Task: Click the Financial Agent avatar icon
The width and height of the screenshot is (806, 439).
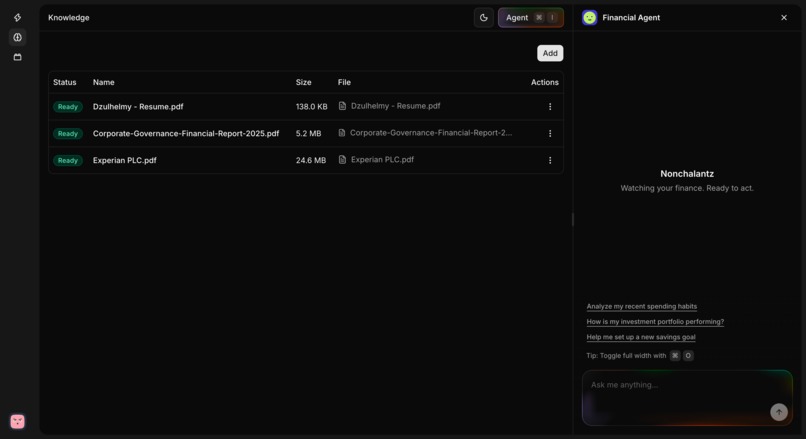Action: coord(590,17)
